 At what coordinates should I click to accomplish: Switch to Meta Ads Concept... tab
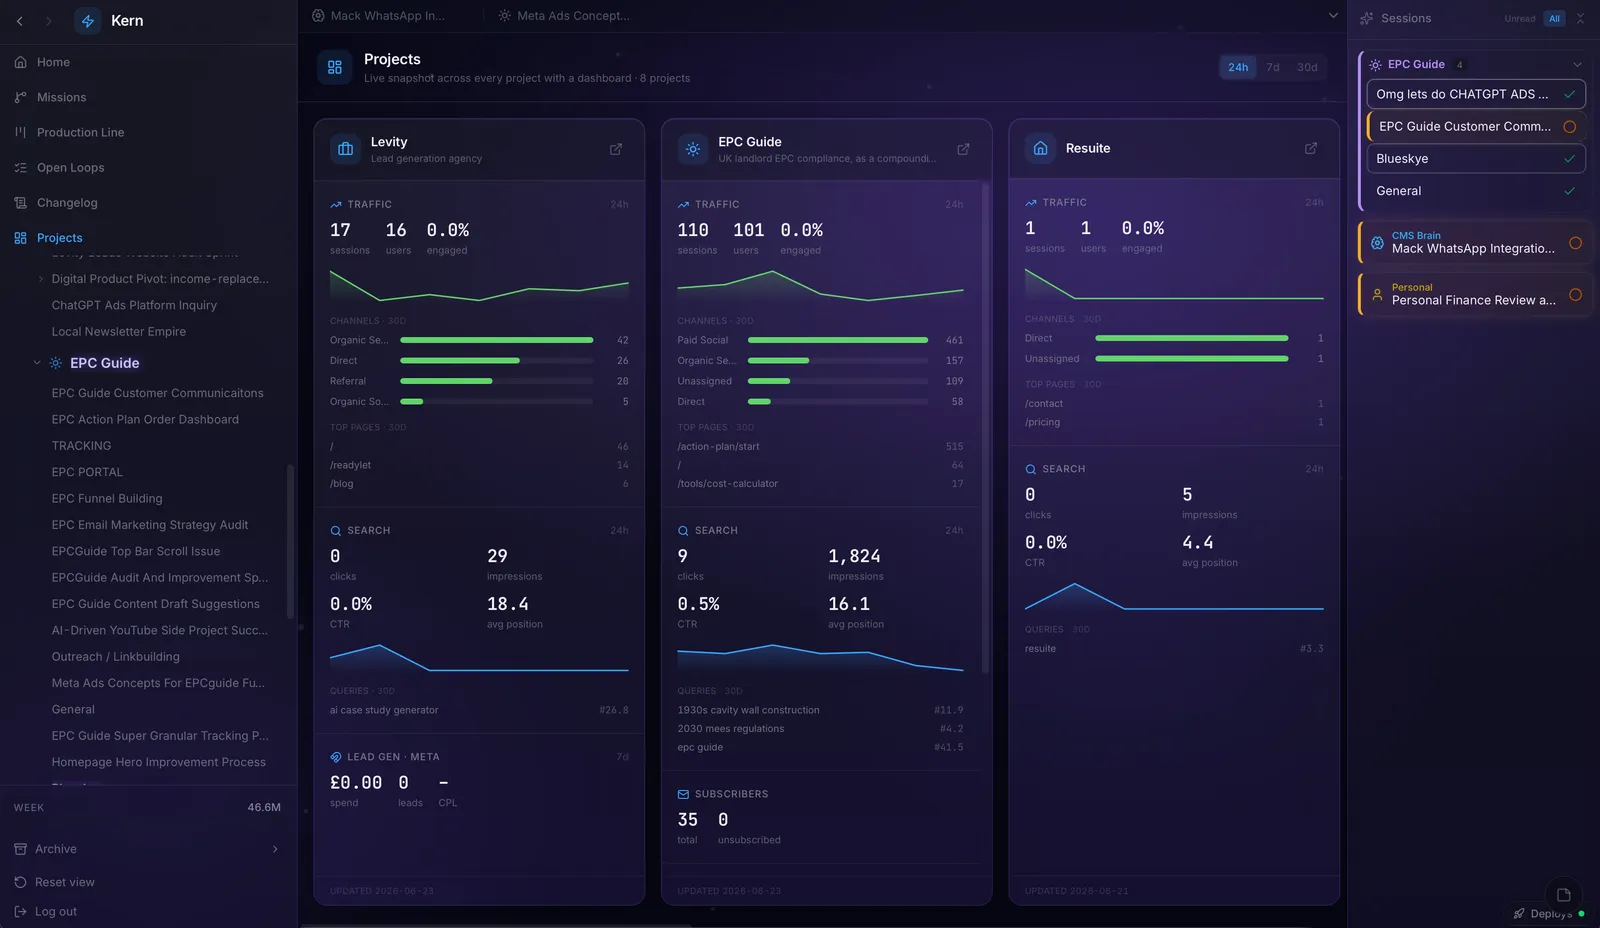pyautogui.click(x=564, y=16)
